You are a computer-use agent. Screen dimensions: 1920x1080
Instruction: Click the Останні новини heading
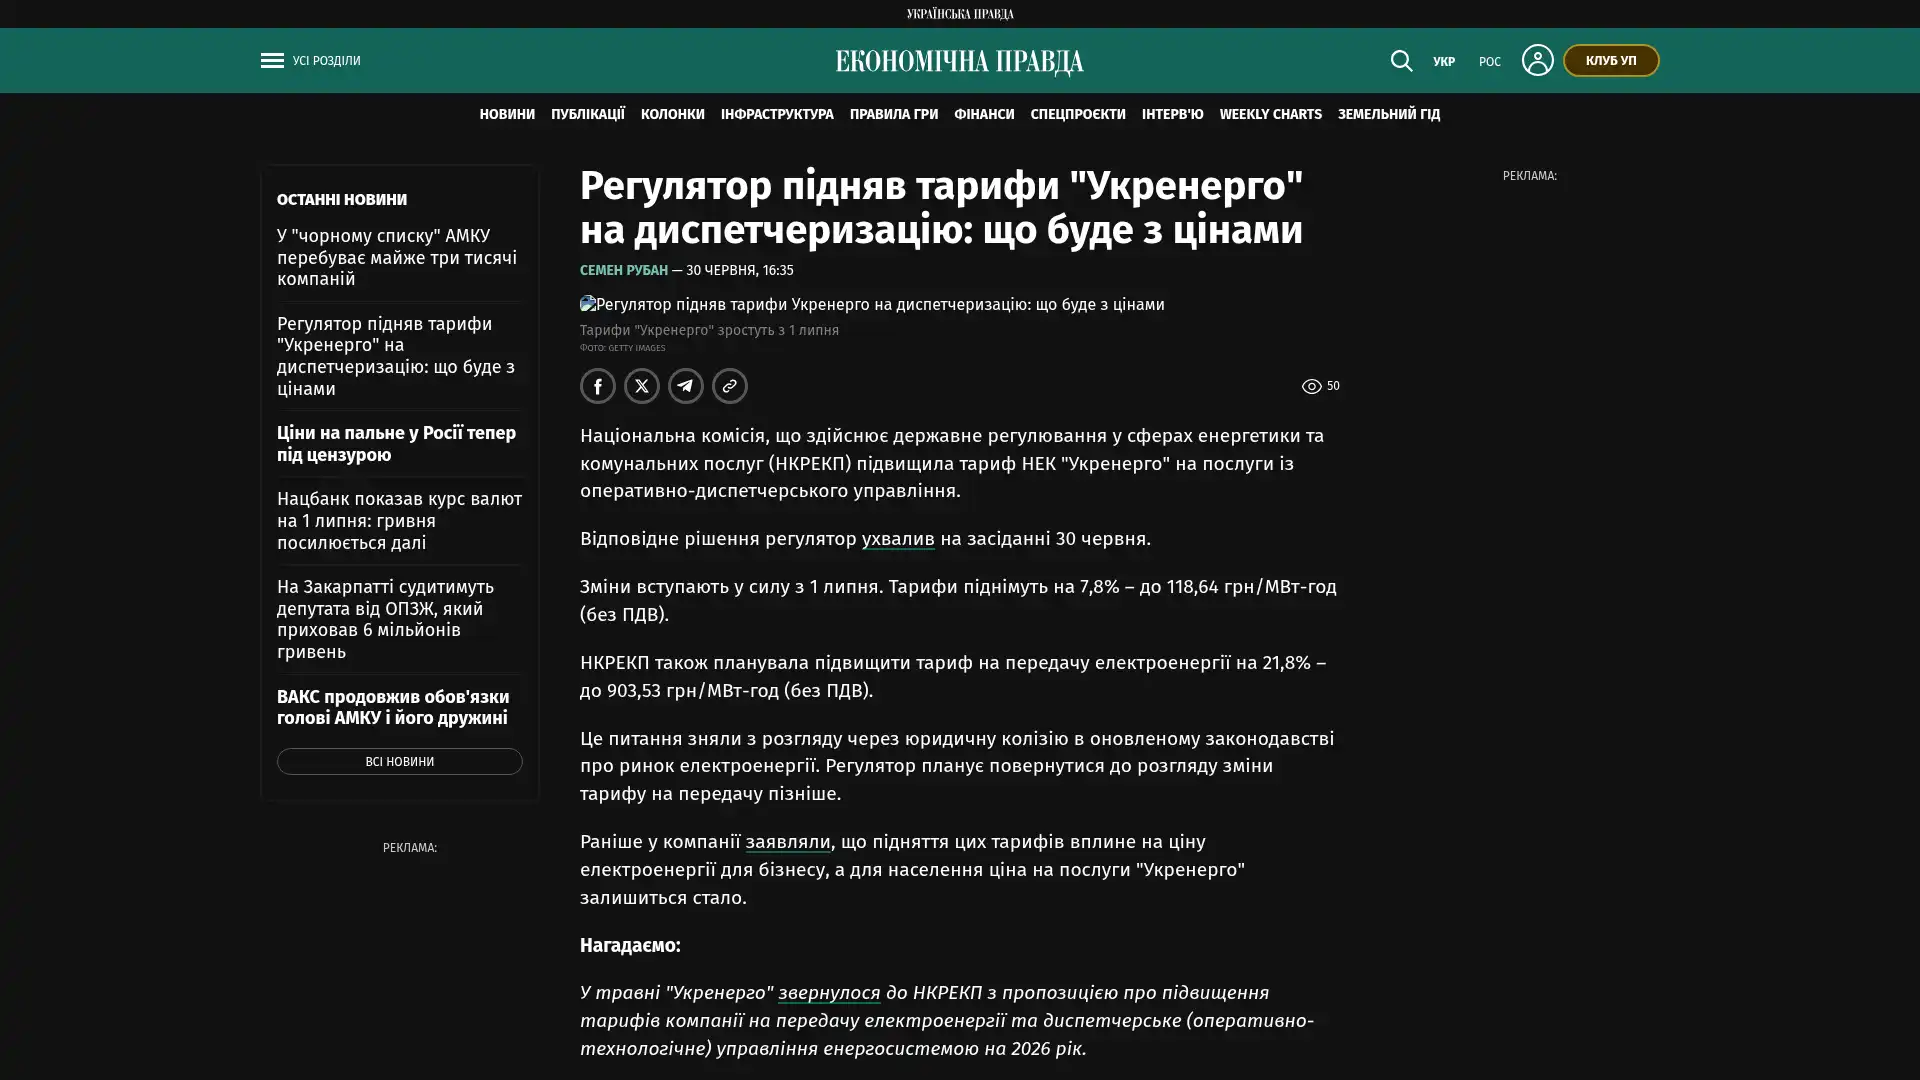click(342, 200)
